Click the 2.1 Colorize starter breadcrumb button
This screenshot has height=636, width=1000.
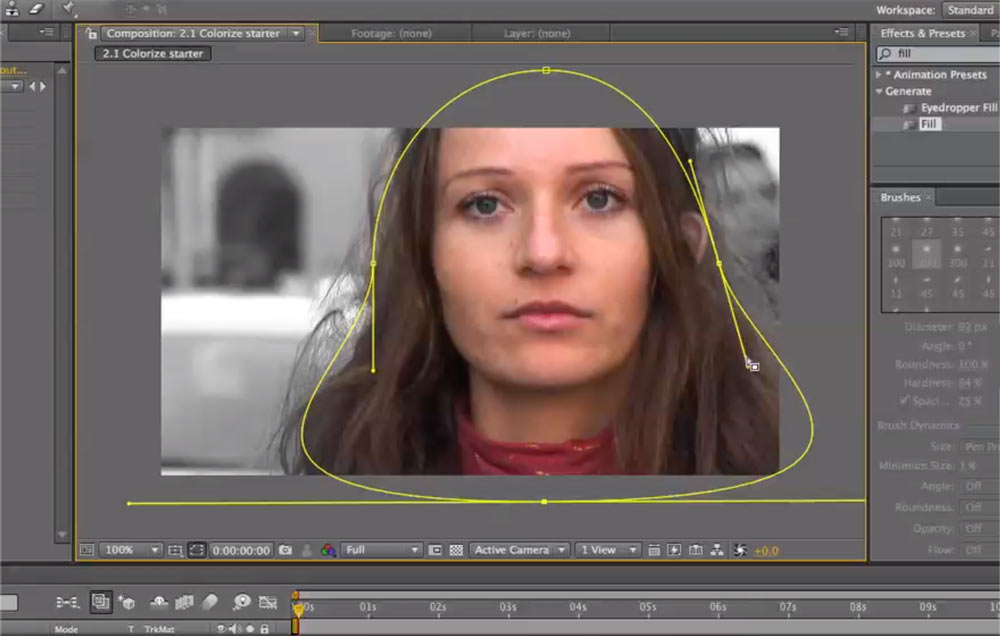(152, 54)
